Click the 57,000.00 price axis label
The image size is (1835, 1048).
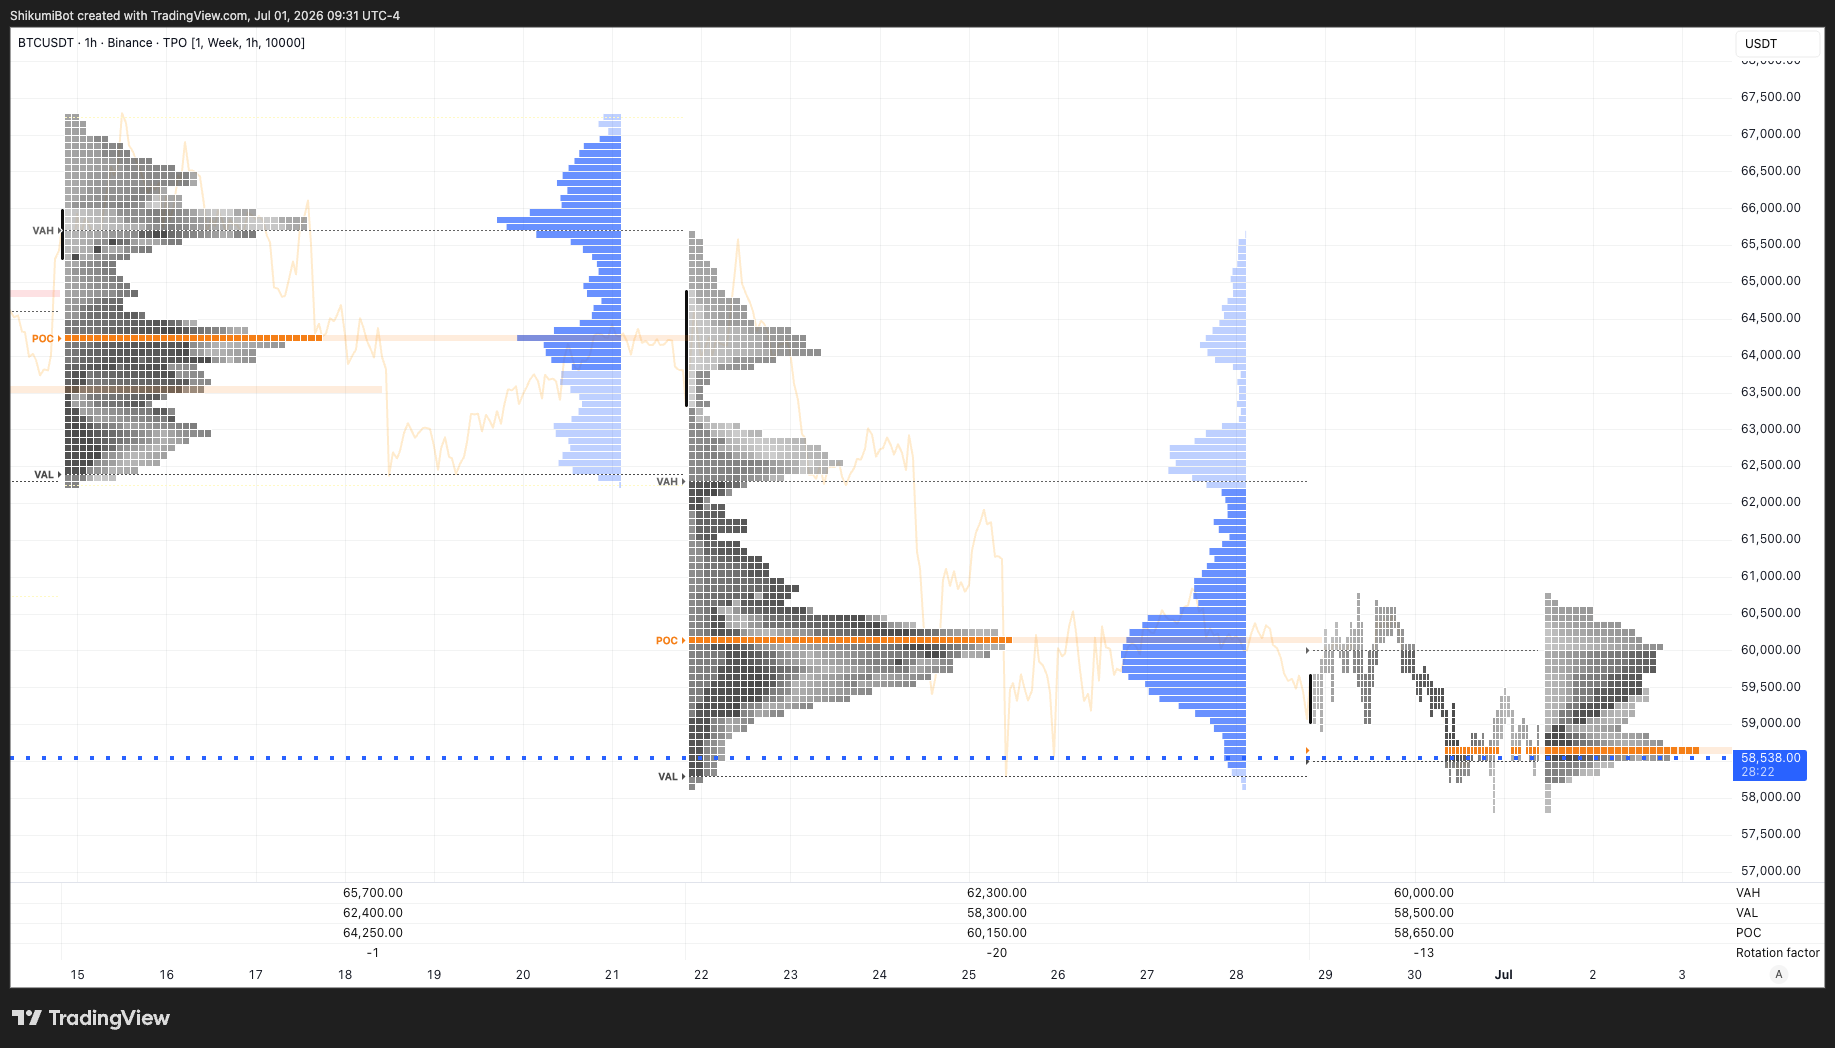coord(1770,871)
